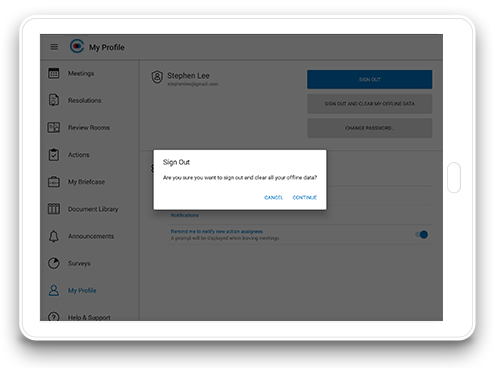Click the Review Rooms icon
This screenshot has width=495, height=368.
pos(54,127)
